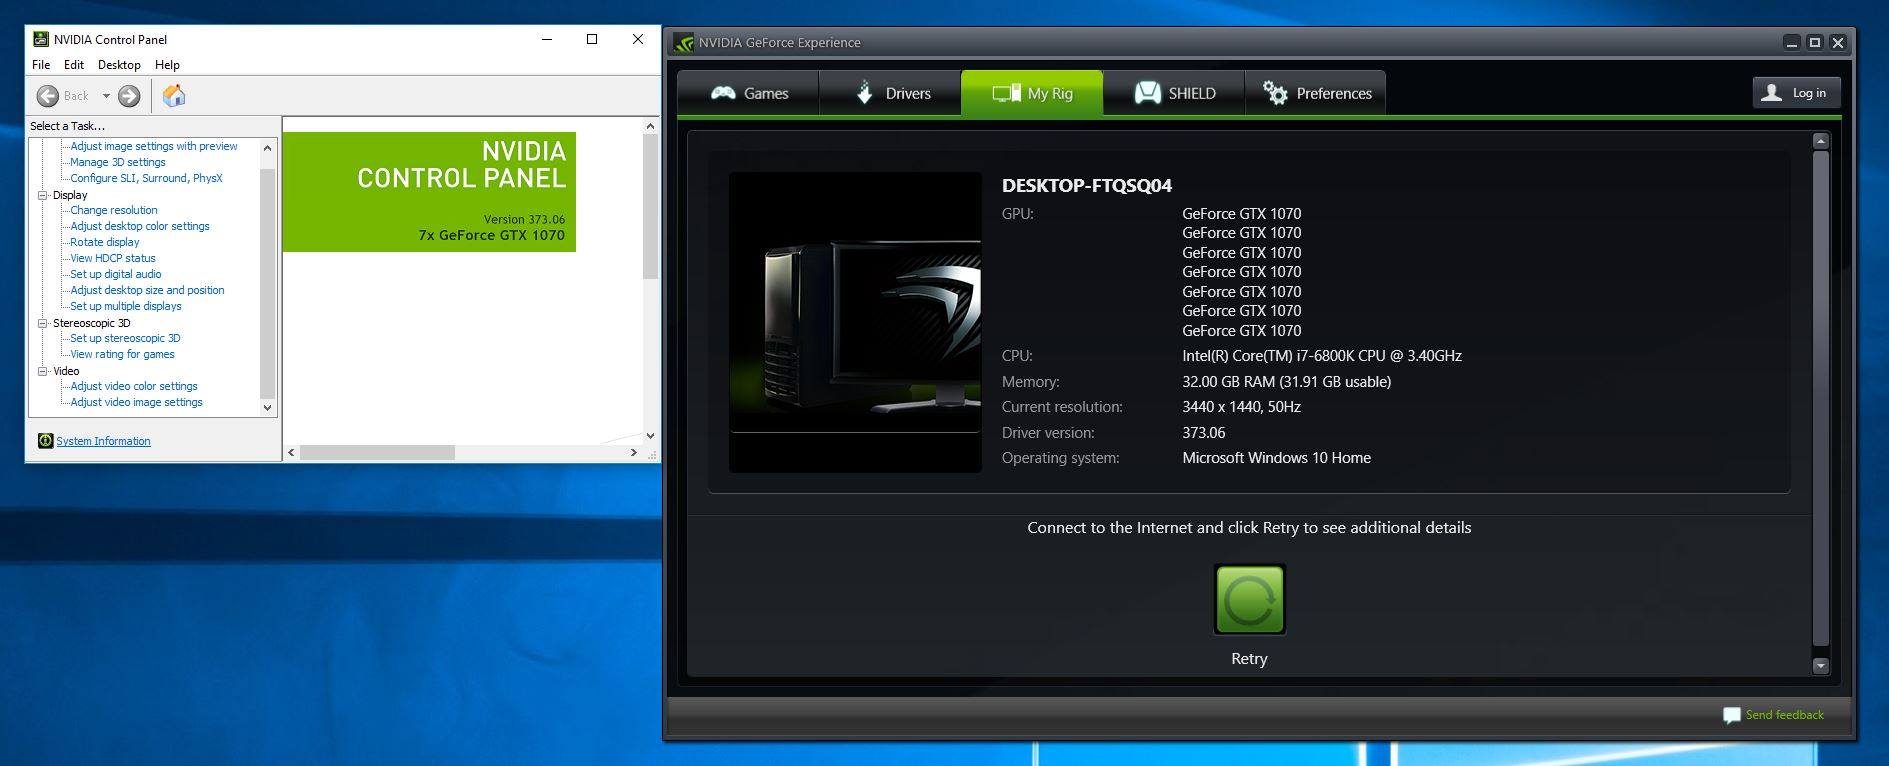1889x766 pixels.
Task: Switch to SHIELD tab in GeForce Experience
Action: (1175, 93)
